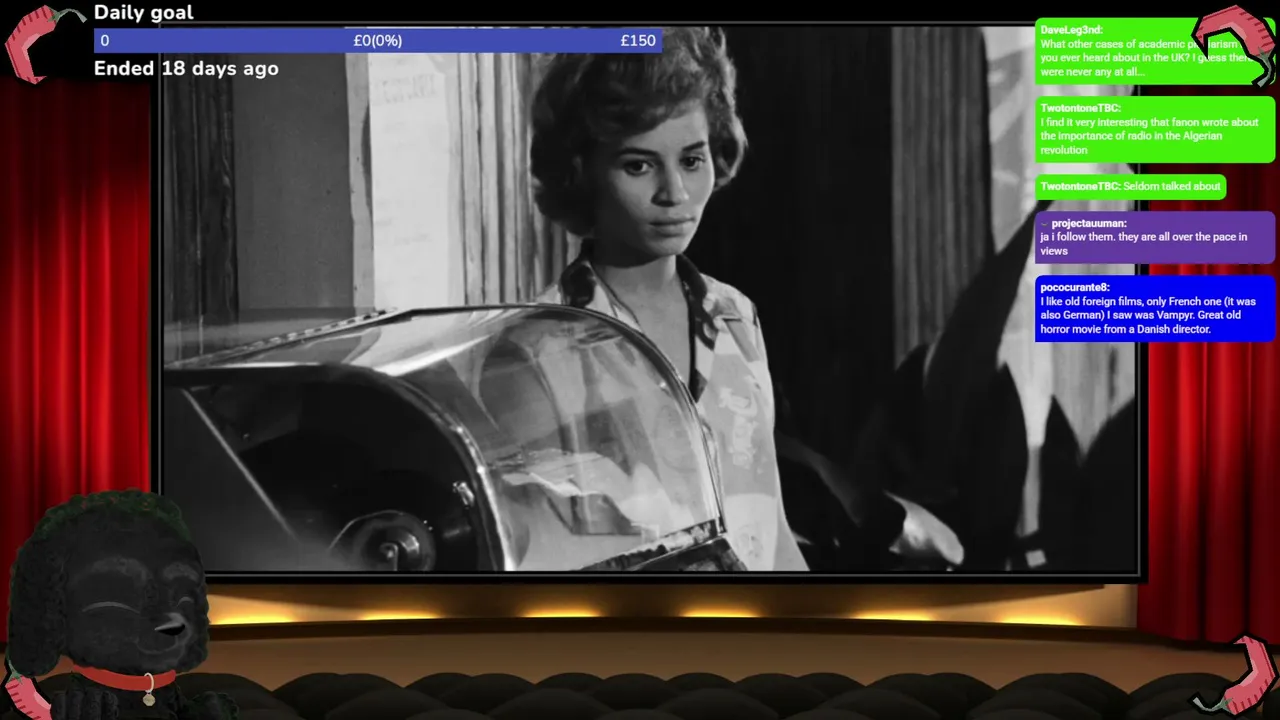This screenshot has width=1280, height=720.
Task: Open projectauuman's username in chat
Action: [x=1089, y=224]
